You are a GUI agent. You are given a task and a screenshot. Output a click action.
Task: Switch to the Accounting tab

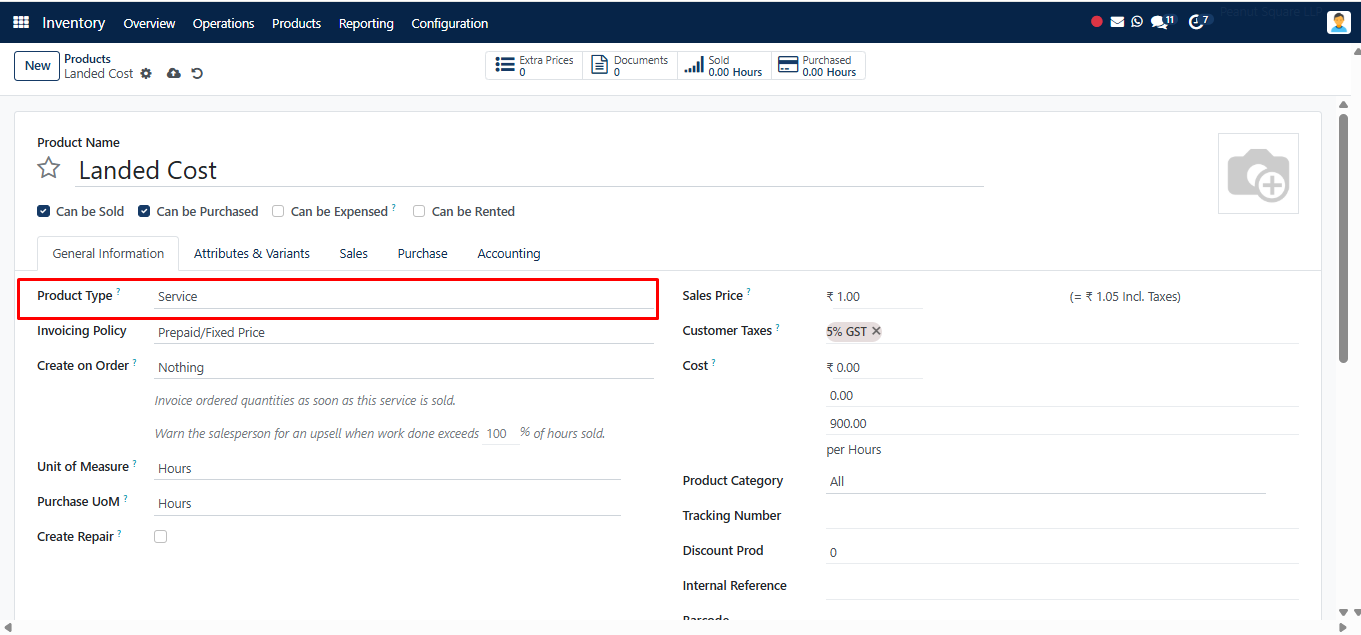[x=509, y=254]
